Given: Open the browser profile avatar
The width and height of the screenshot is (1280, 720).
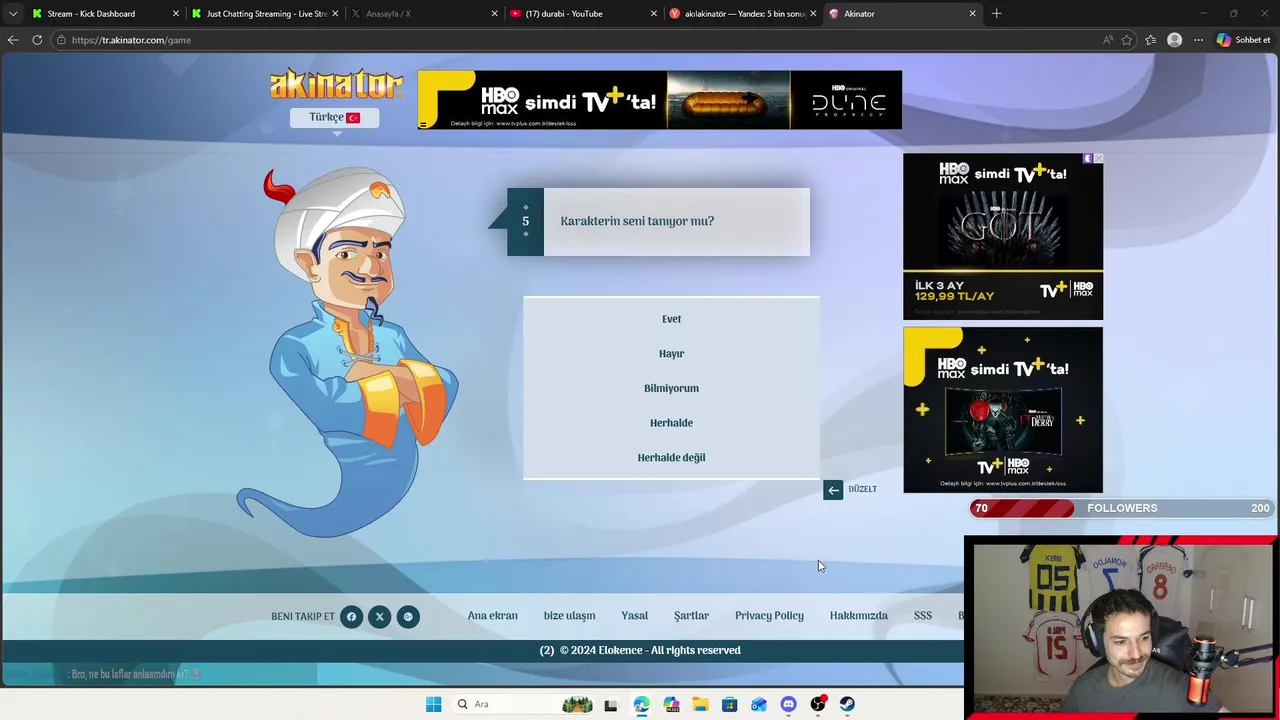Looking at the screenshot, I should click(1175, 40).
